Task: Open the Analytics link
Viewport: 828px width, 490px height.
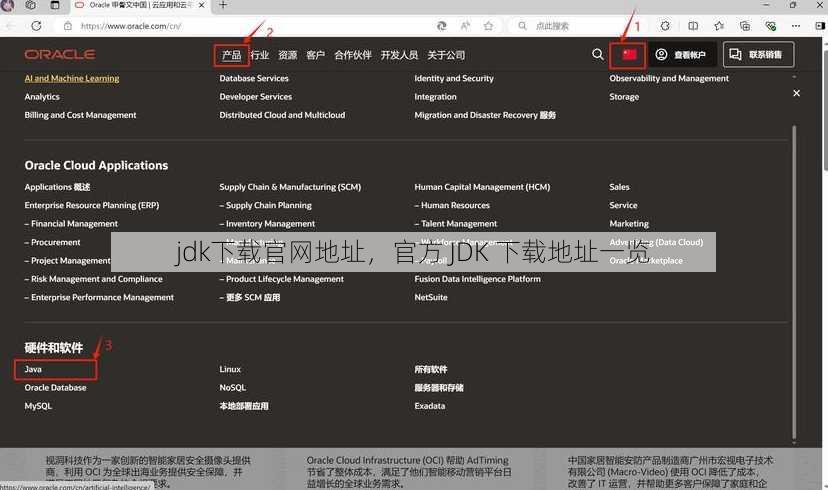Action: click(x=42, y=97)
